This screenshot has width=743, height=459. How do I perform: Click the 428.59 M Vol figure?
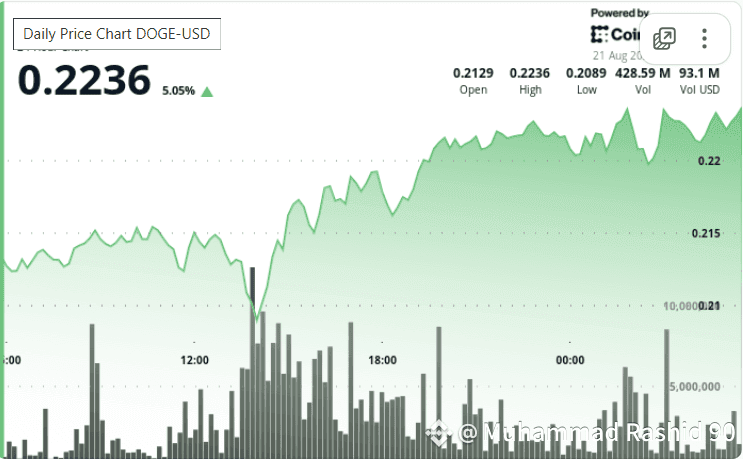point(643,73)
